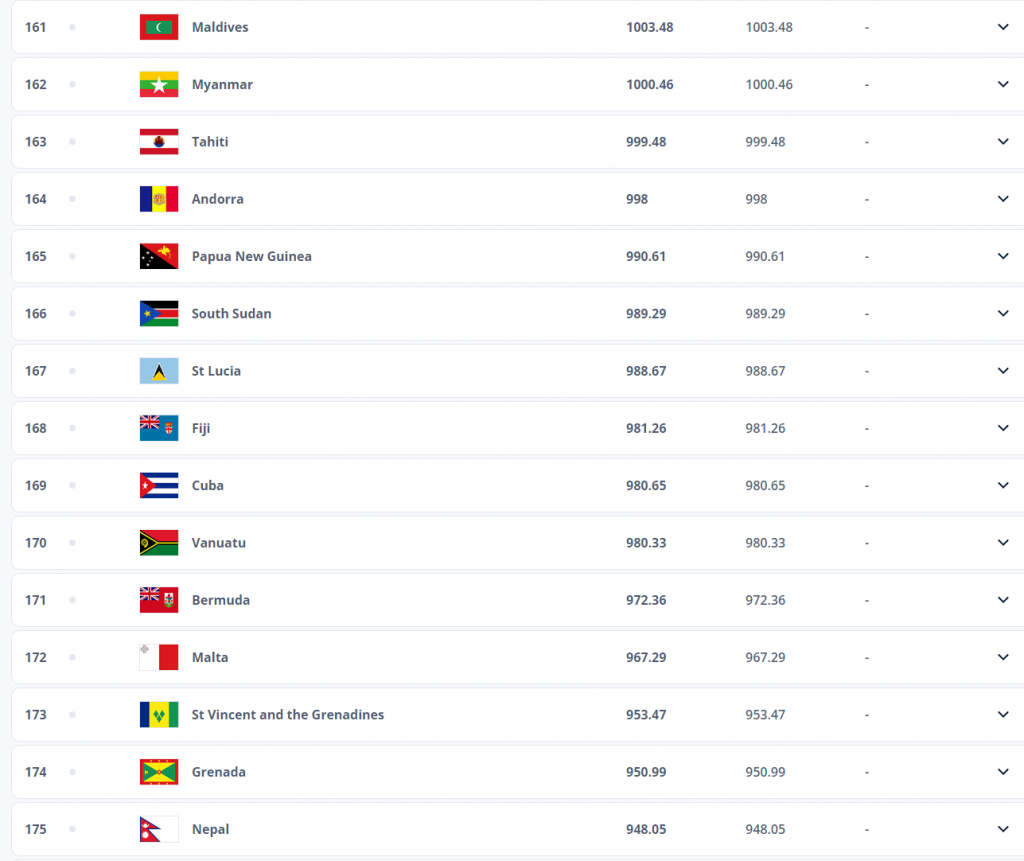Open the Bermuda row dropdown arrow
The height and width of the screenshot is (861, 1024).
(x=1003, y=600)
